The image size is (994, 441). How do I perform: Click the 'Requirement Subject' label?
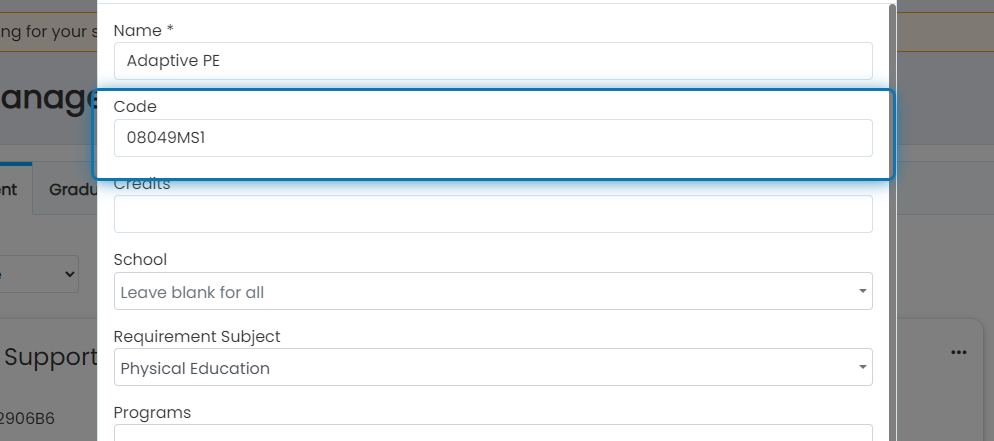(197, 336)
